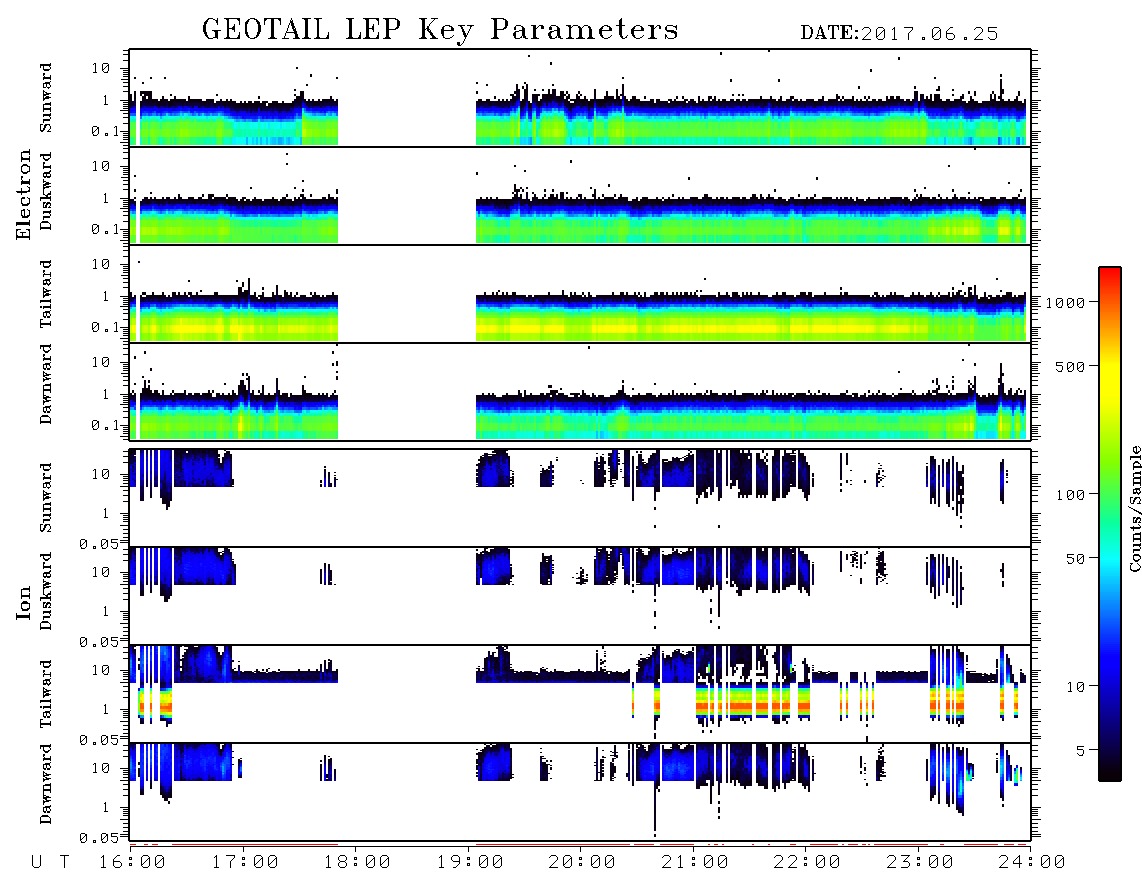Click the 'Counts/Sample' color bar label
Viewport: 1142px width, 880px height.
pos(1134,508)
